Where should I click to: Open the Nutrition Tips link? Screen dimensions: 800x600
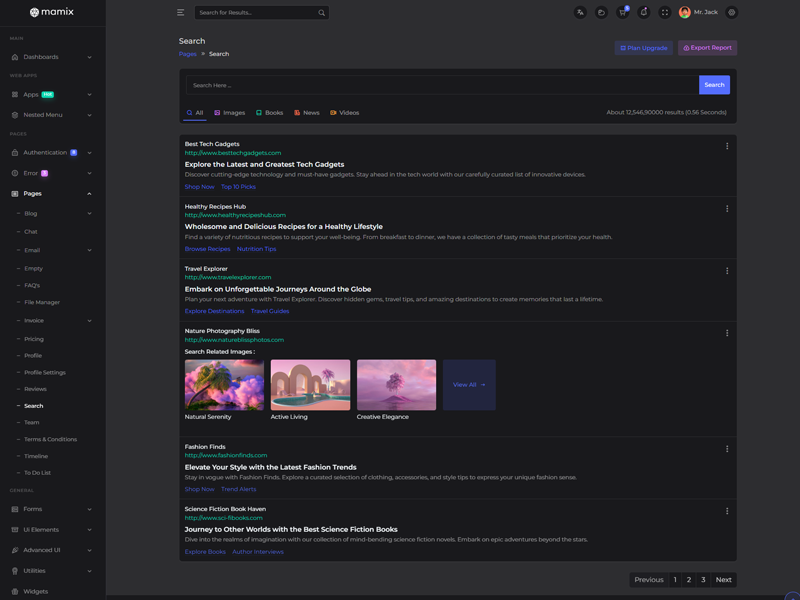[256, 249]
